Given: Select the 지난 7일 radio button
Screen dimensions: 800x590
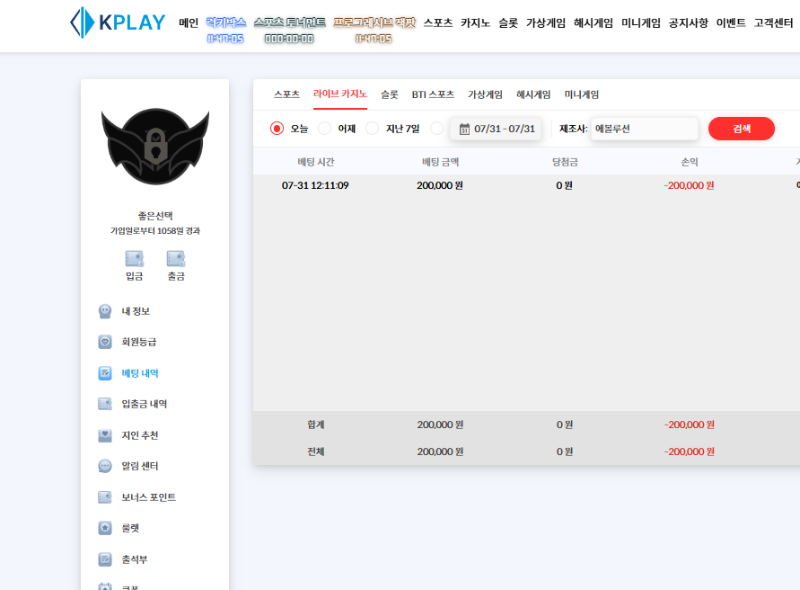Looking at the screenshot, I should (x=372, y=129).
